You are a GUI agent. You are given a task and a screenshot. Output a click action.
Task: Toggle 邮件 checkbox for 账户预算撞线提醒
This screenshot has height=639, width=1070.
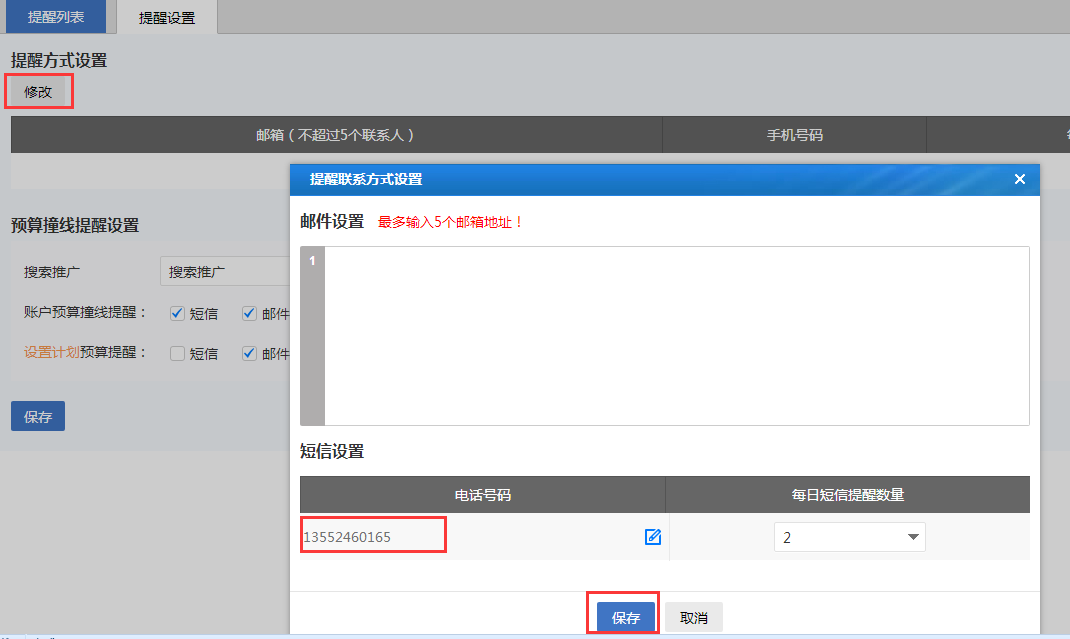(x=250, y=313)
